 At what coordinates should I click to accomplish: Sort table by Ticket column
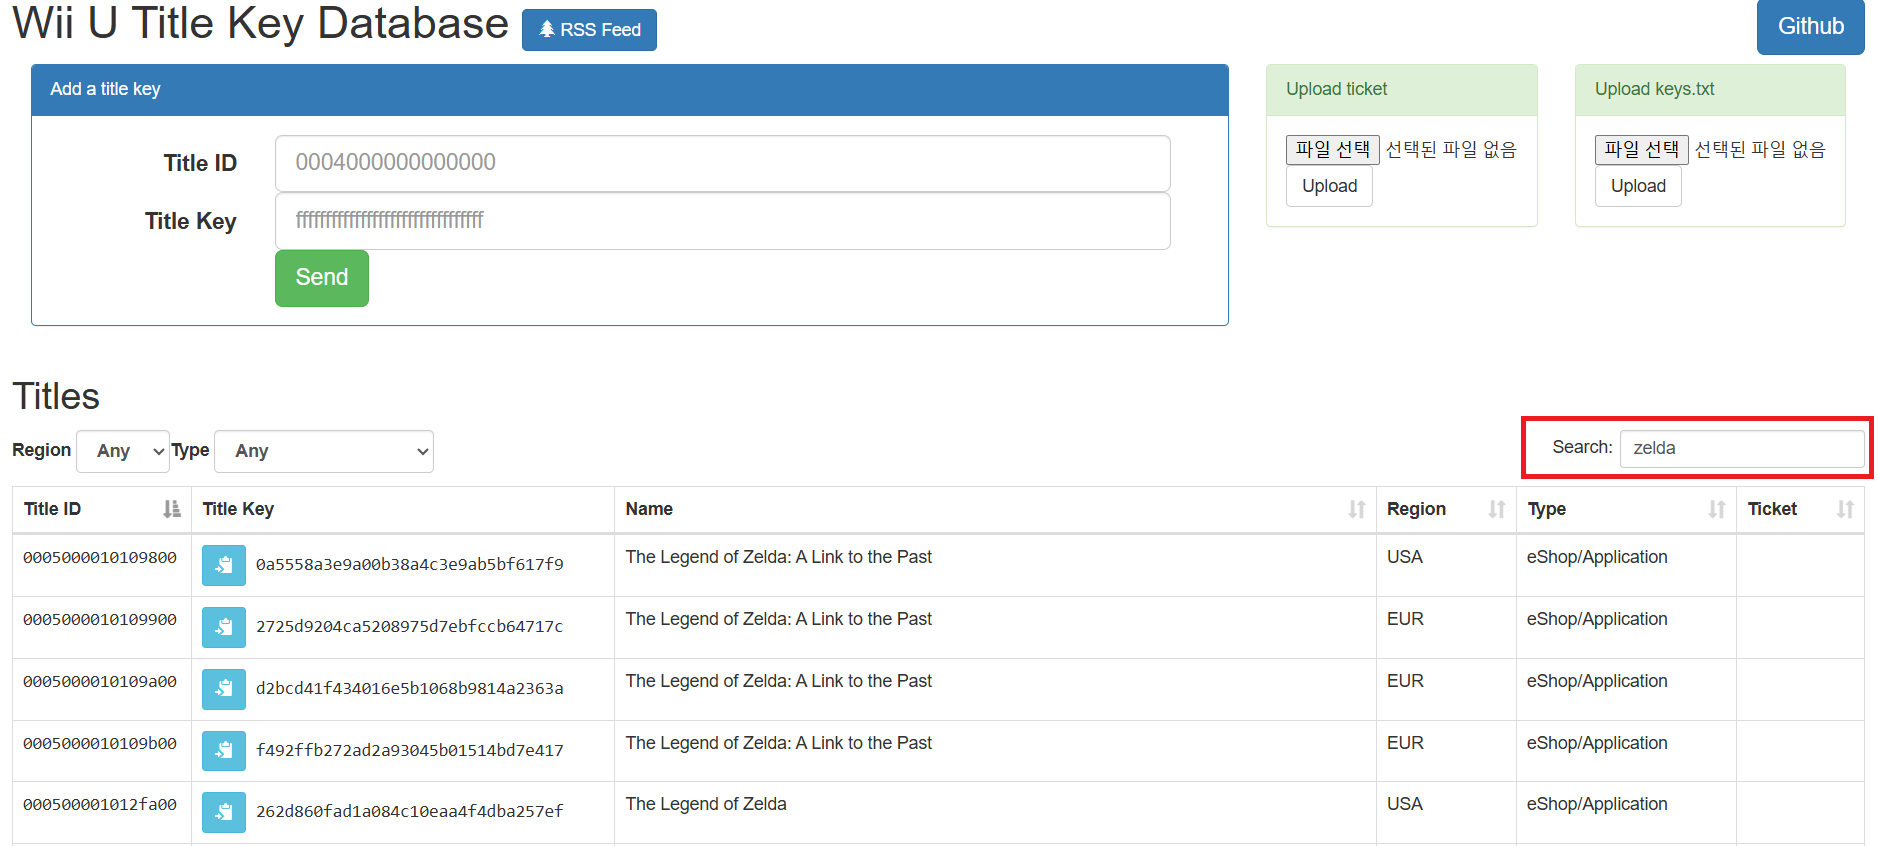1800,509
